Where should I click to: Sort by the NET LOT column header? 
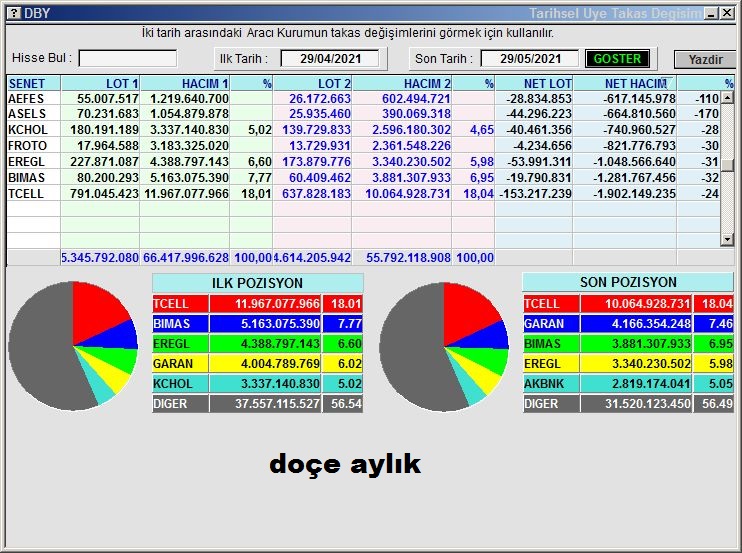click(x=534, y=84)
